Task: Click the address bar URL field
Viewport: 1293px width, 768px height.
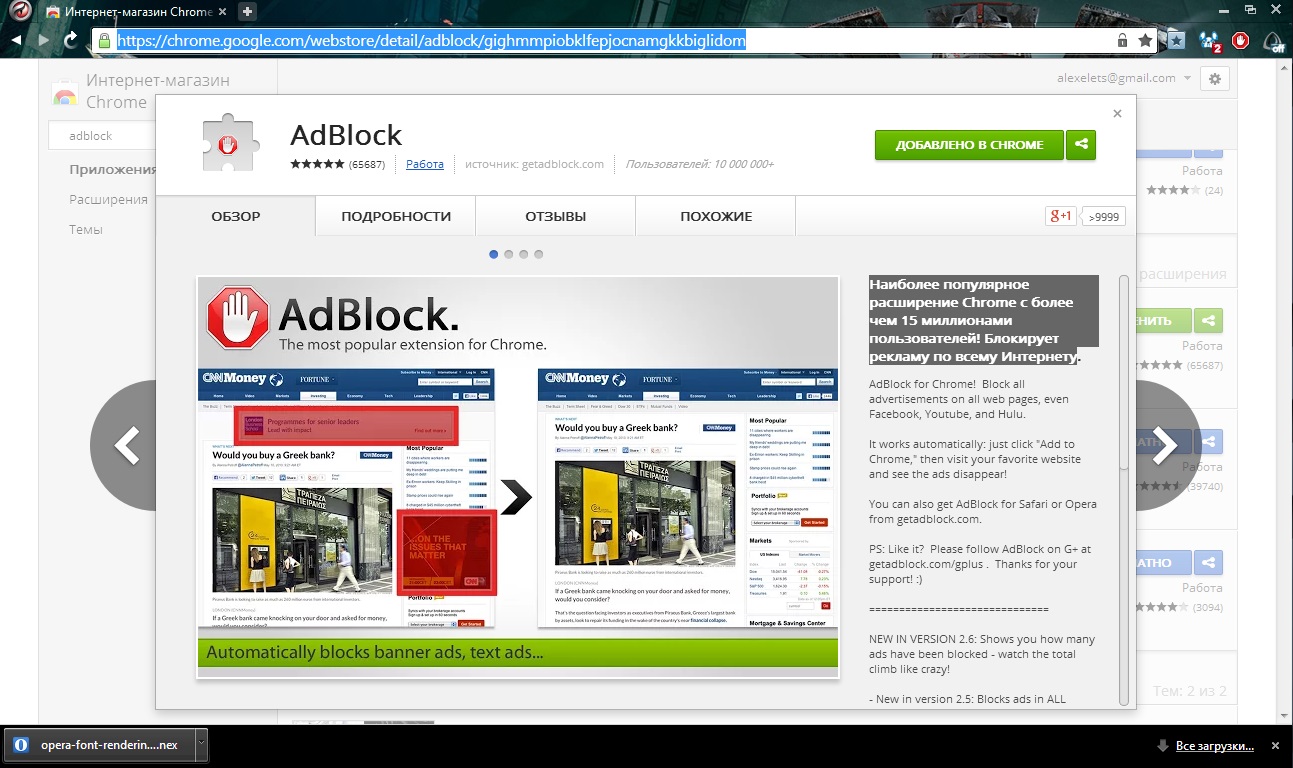Action: (613, 41)
